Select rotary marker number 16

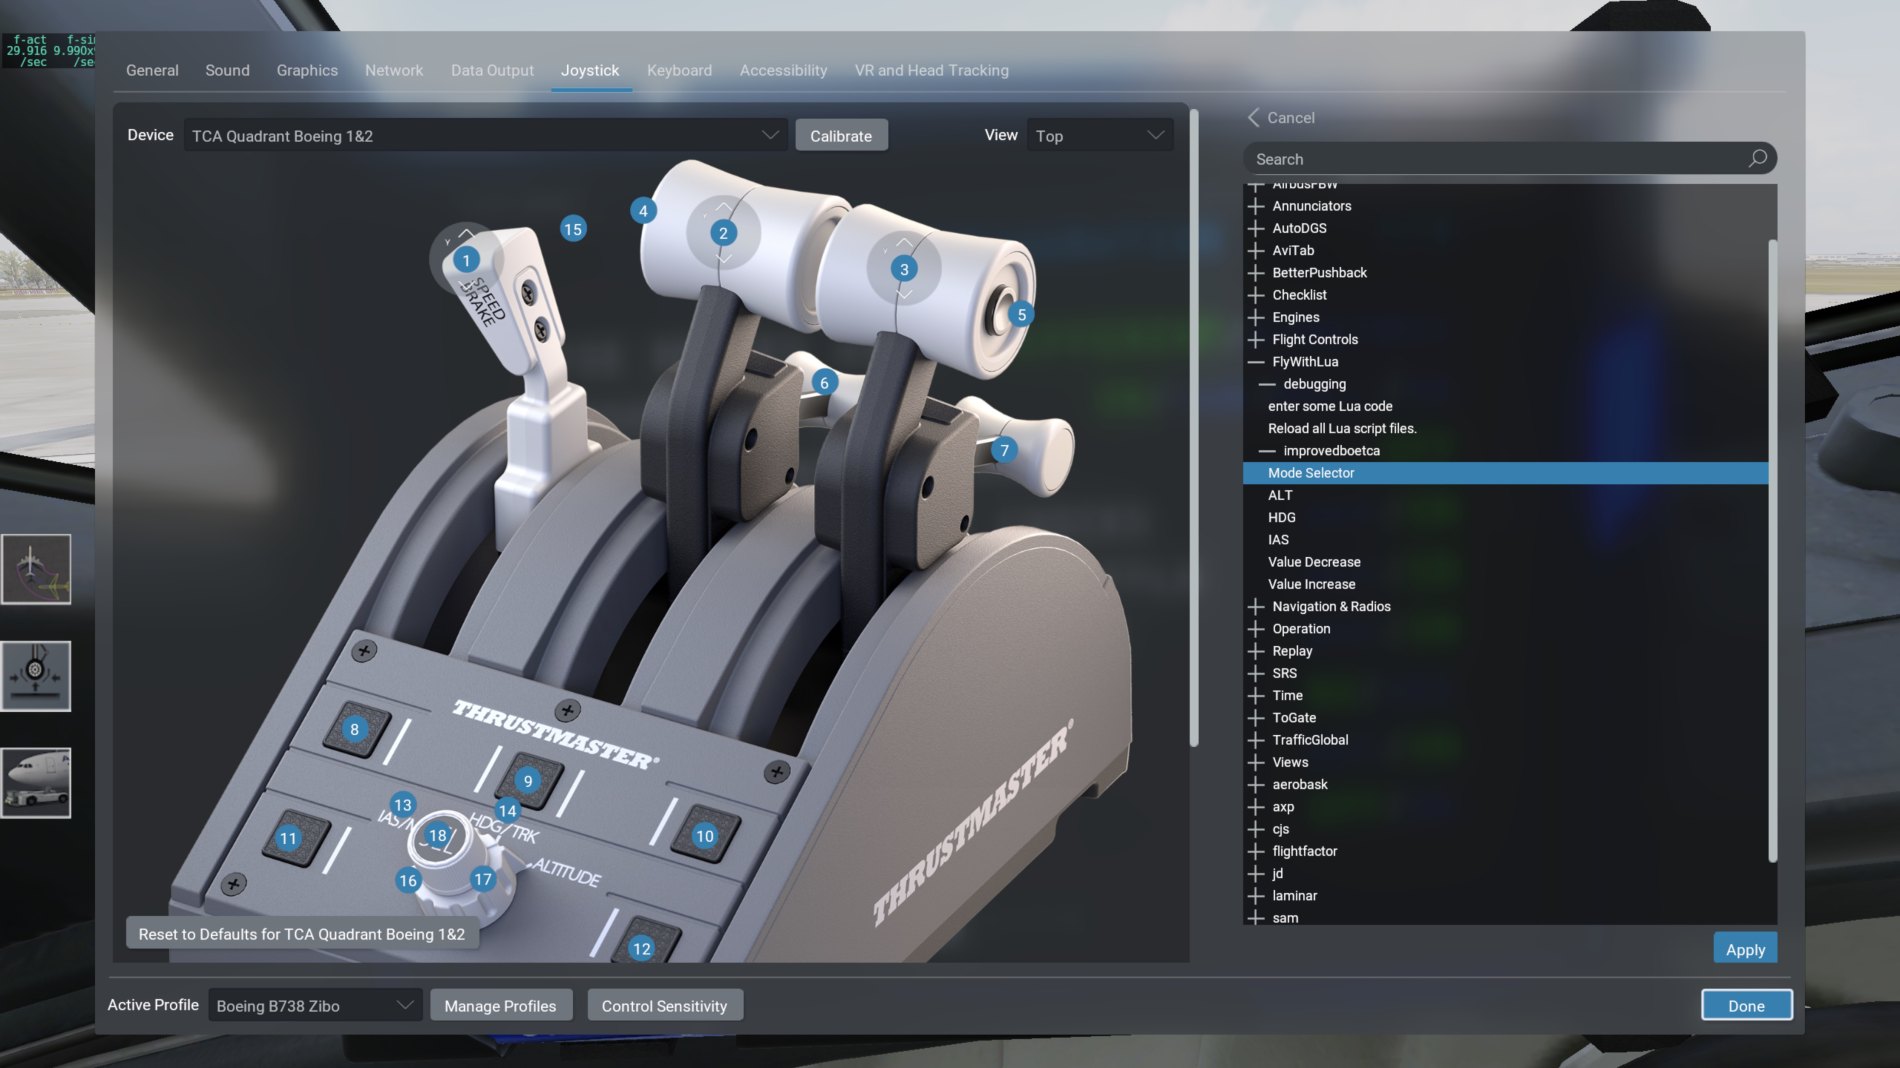pyautogui.click(x=407, y=880)
